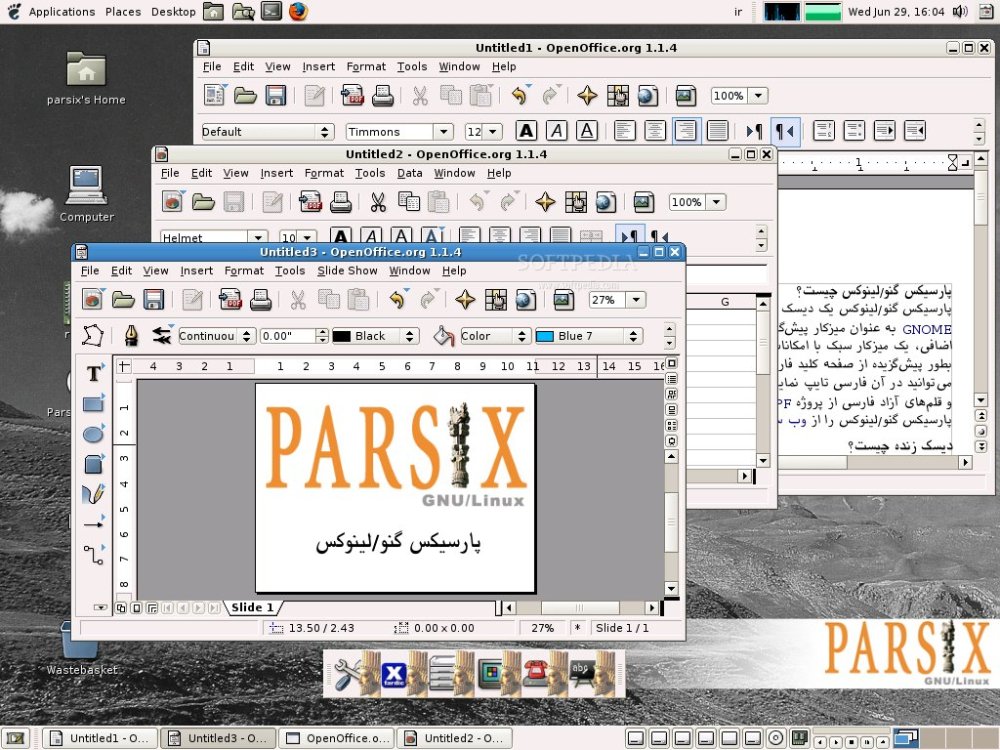Launch terminal from the top panel
Image resolution: width=1000 pixels, height=750 pixels.
point(271,11)
